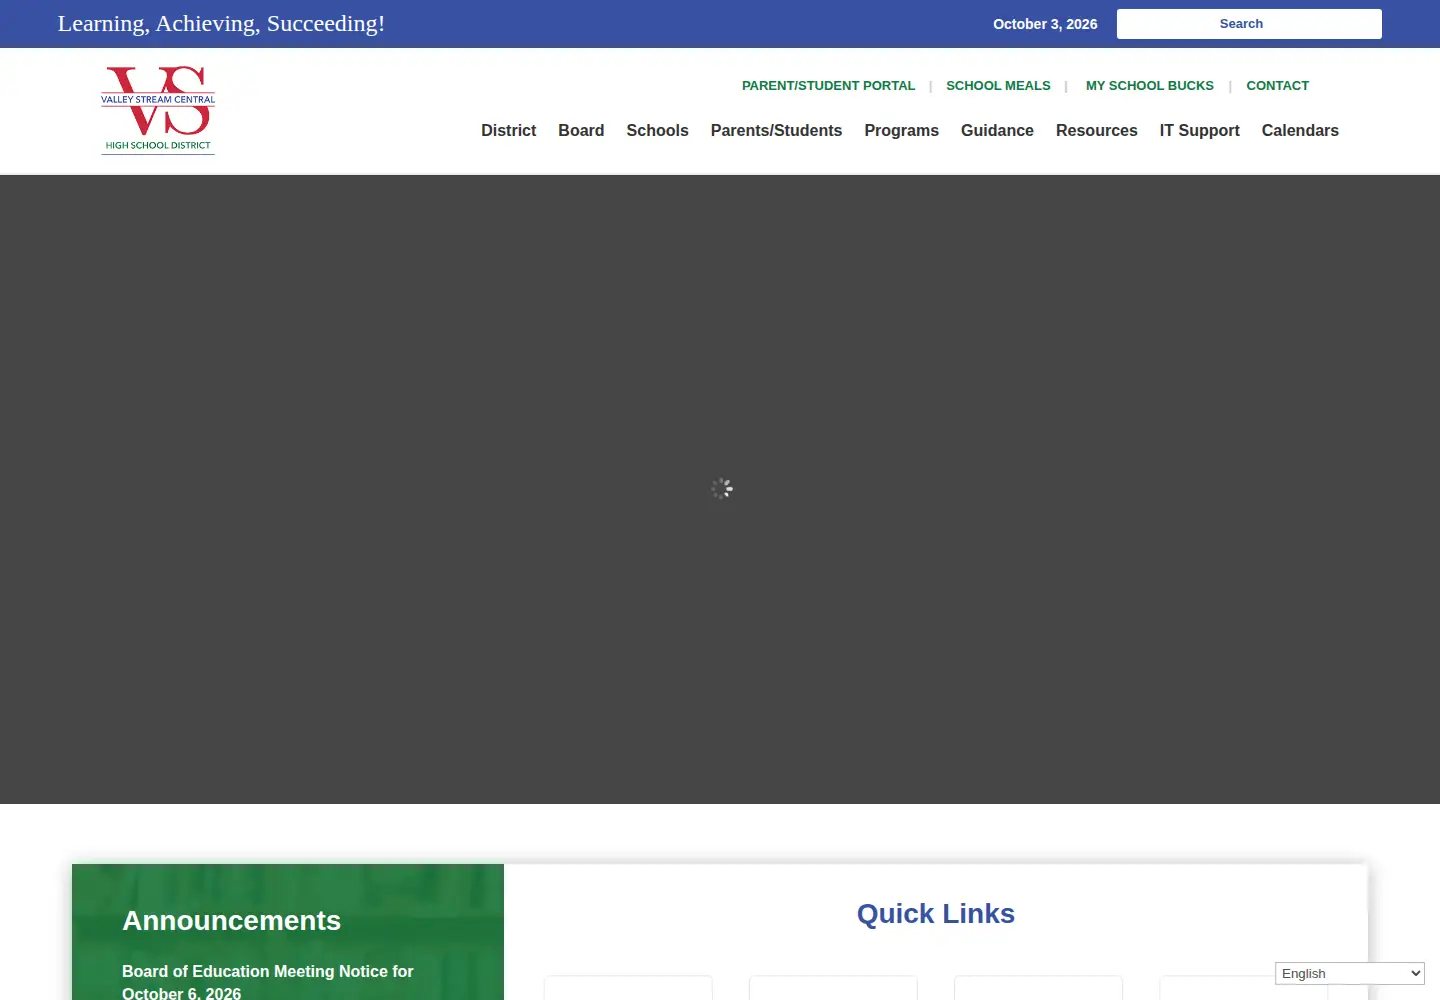Open the Contact page link
Screen dimensions: 1440x1000
[x=1277, y=86]
